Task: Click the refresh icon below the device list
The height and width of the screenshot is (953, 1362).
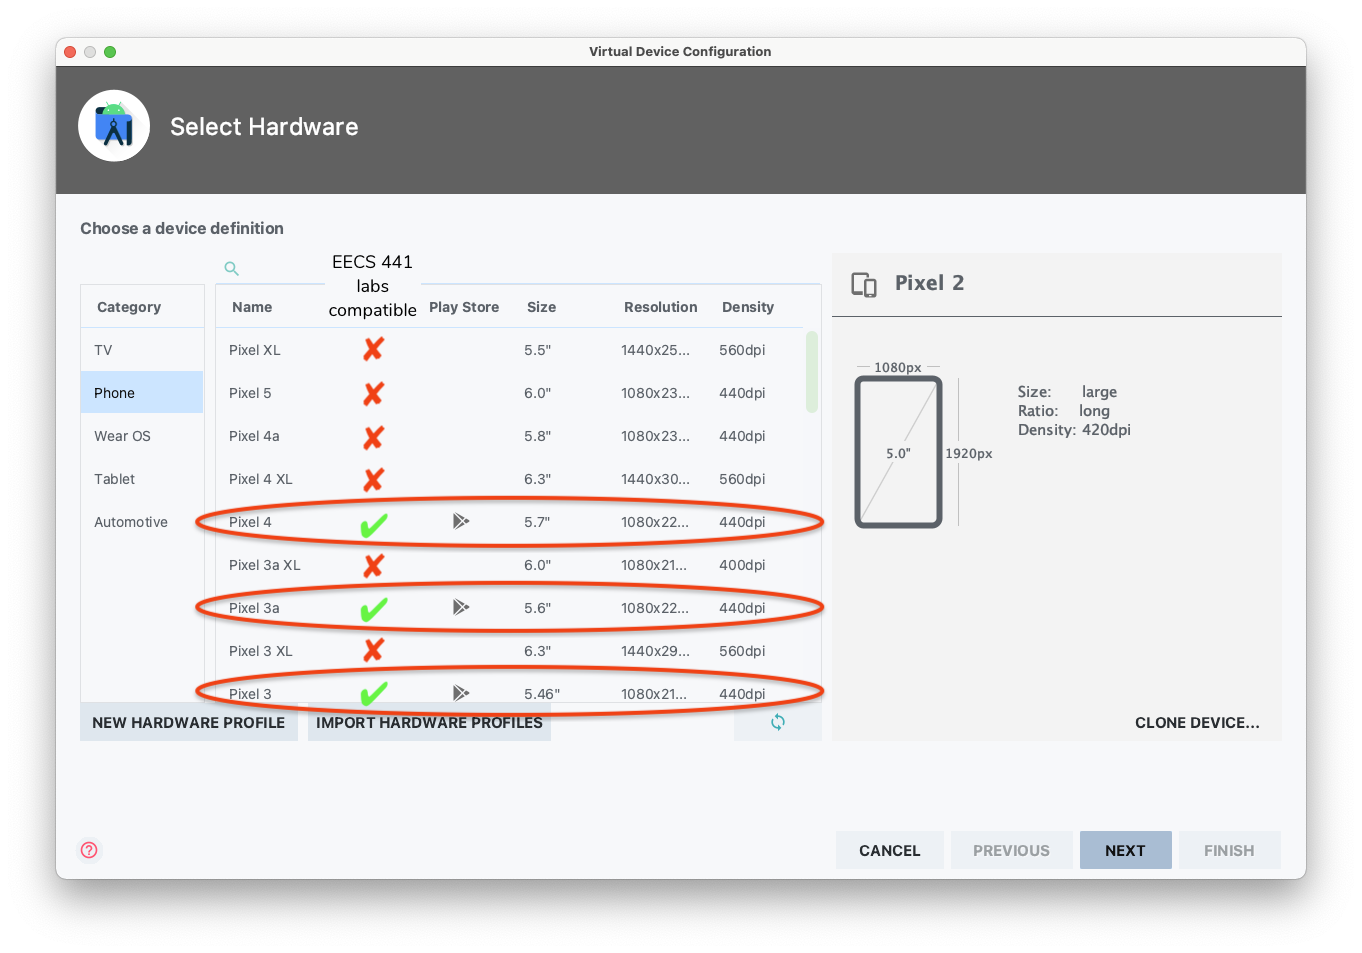Action: [x=778, y=722]
